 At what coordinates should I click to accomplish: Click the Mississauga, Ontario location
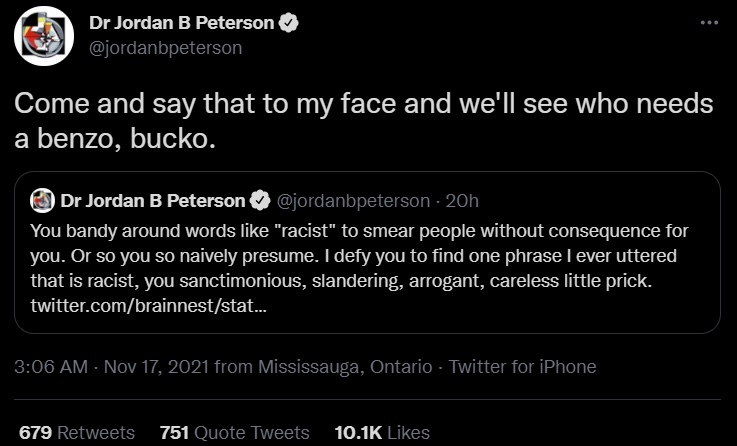pos(345,367)
